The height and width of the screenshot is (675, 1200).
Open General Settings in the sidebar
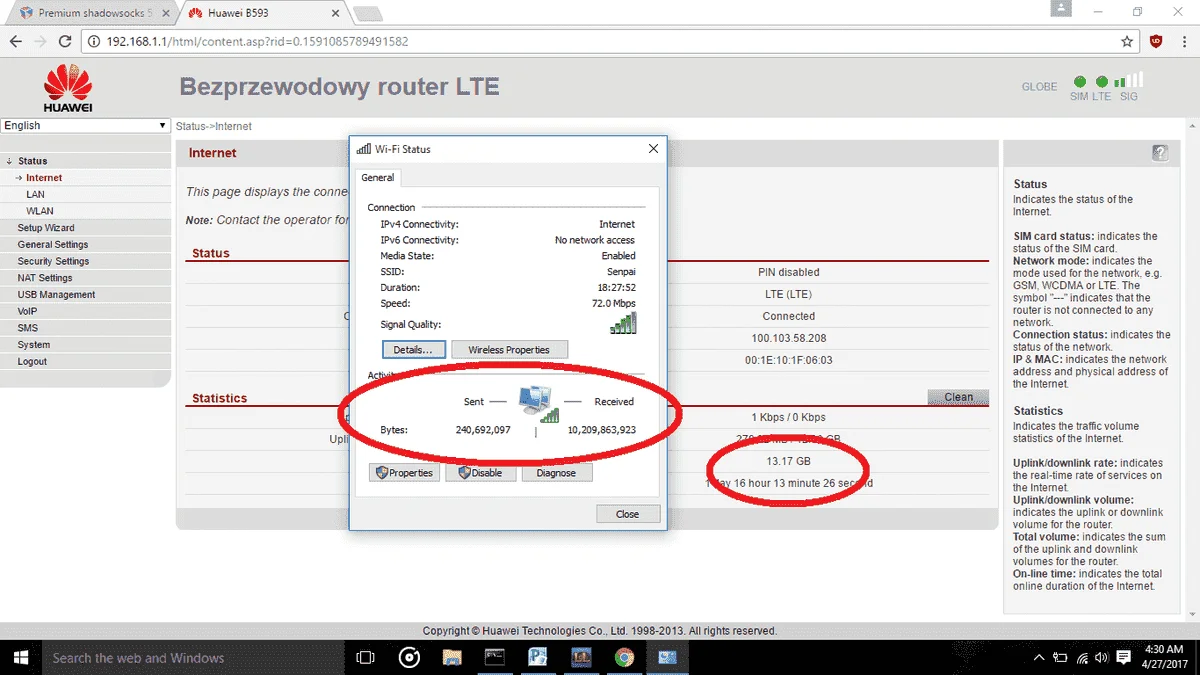53,245
